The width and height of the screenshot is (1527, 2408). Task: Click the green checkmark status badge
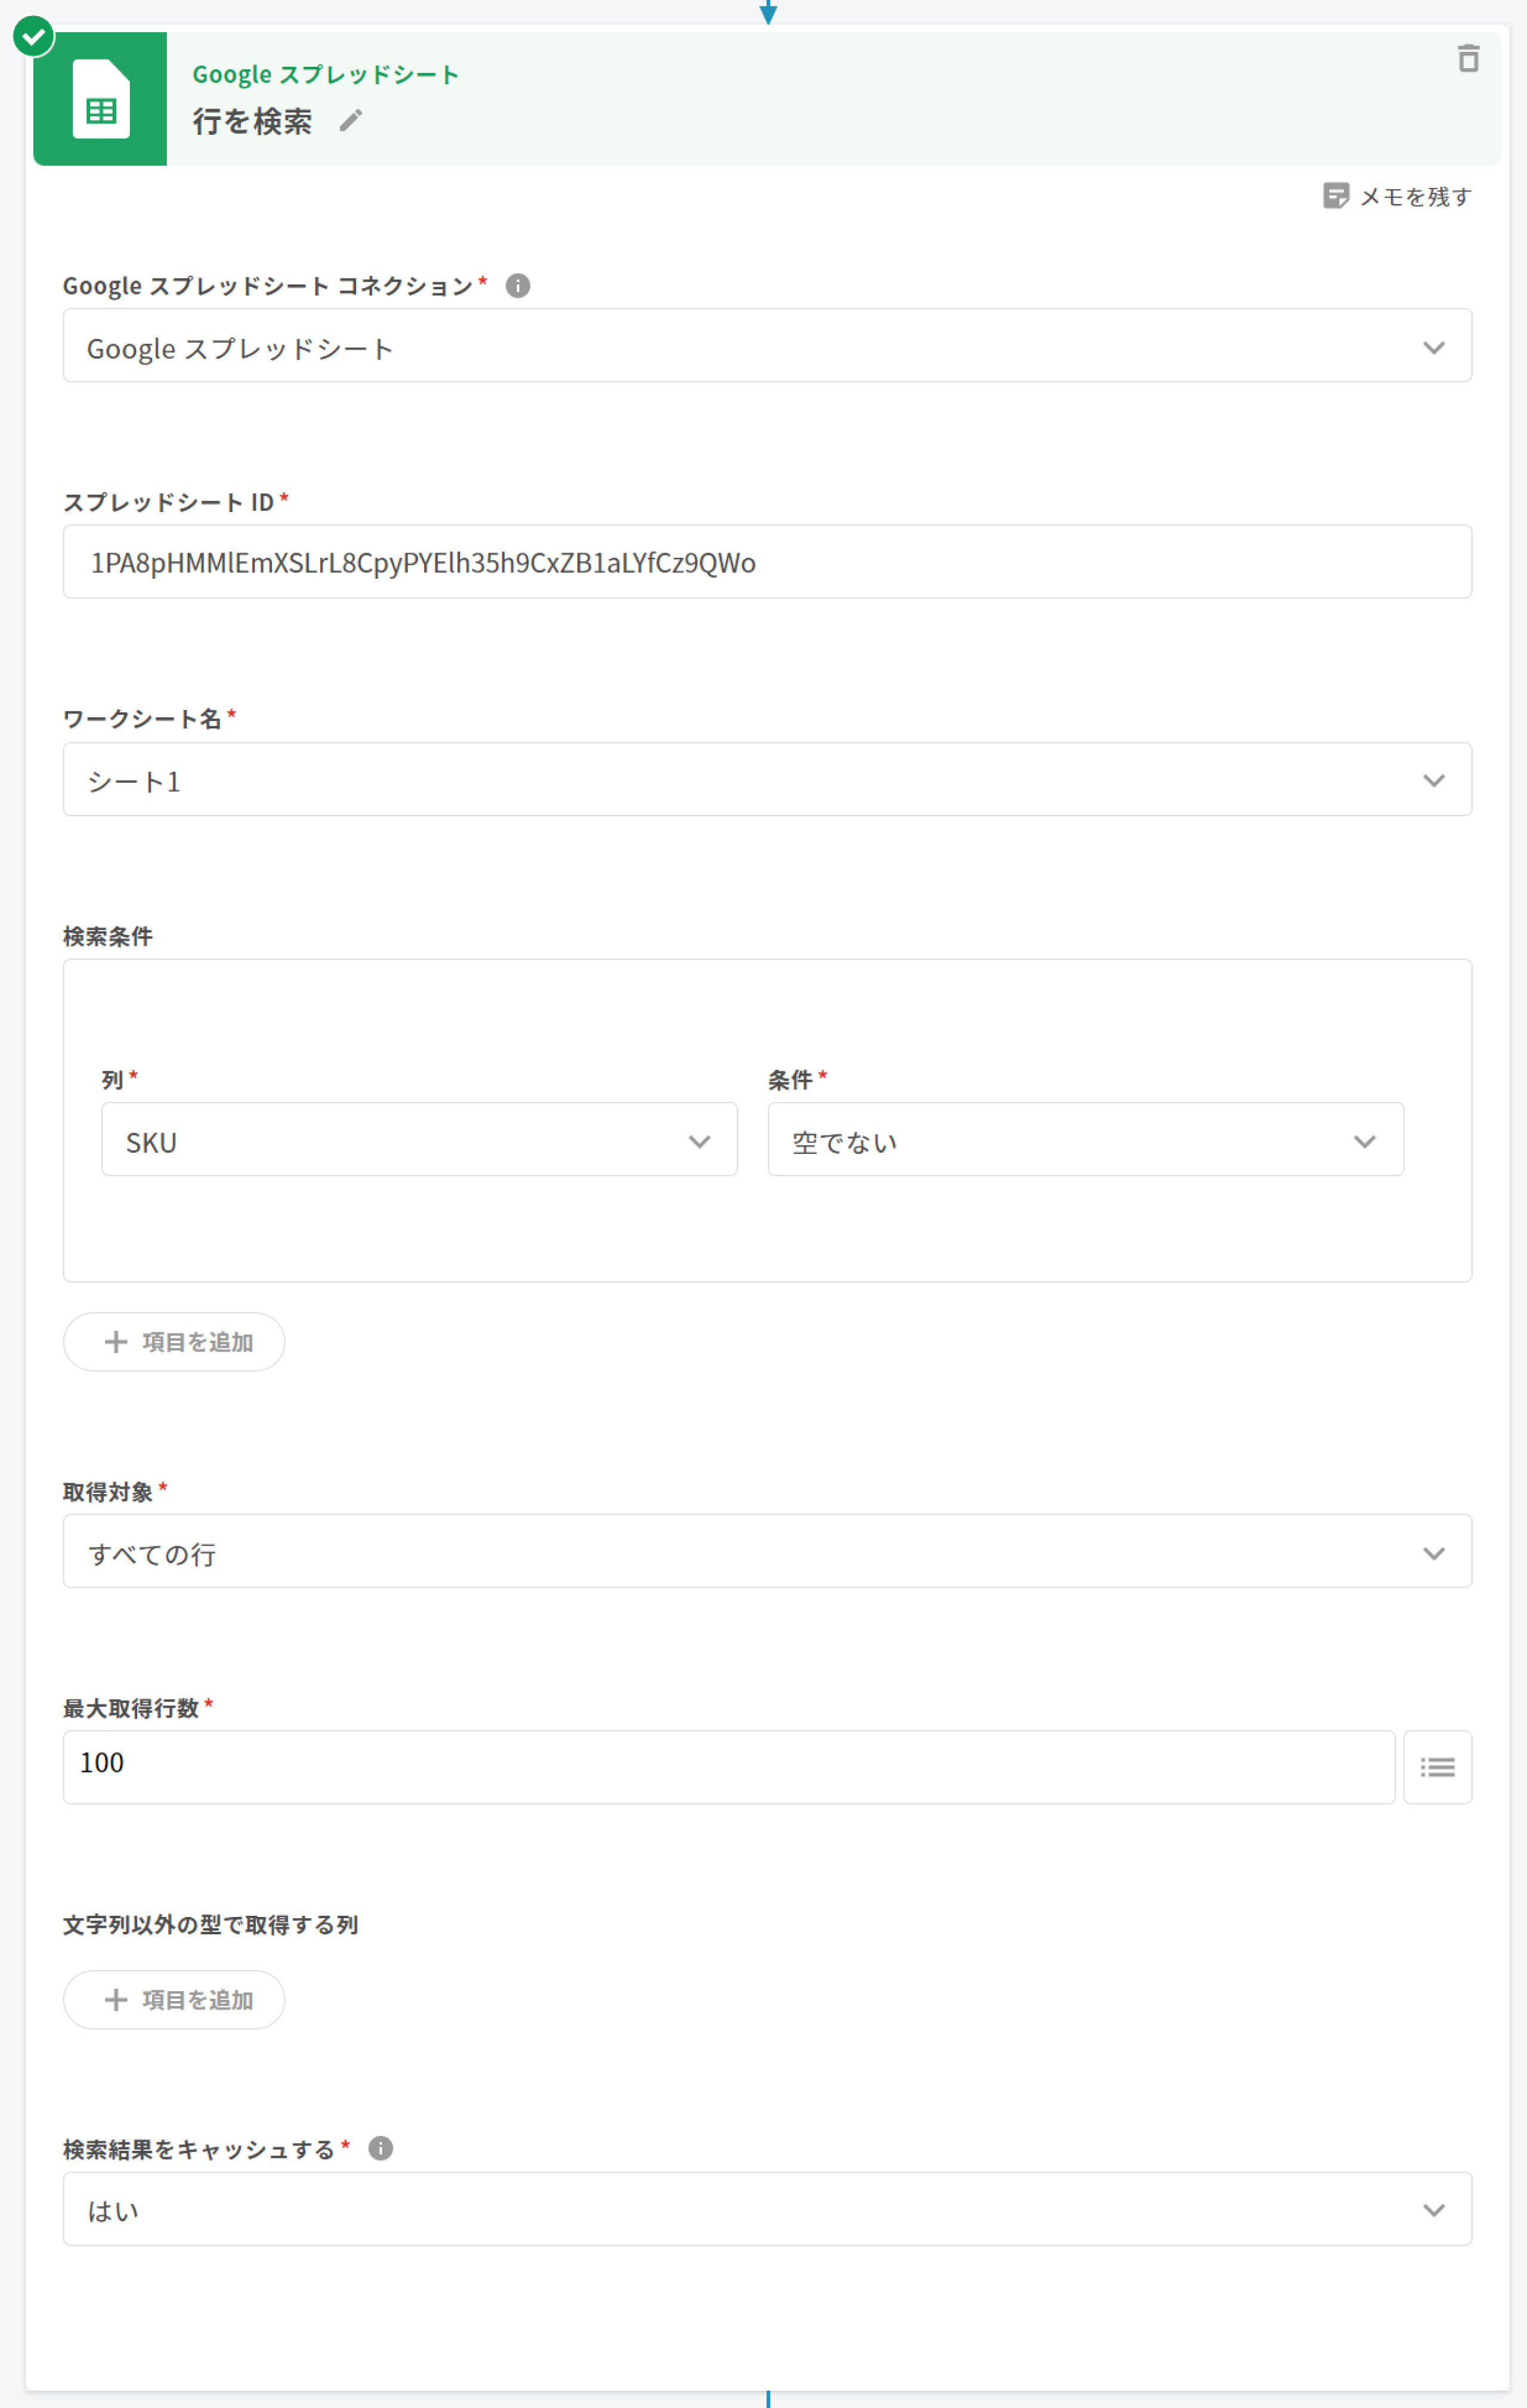point(33,37)
